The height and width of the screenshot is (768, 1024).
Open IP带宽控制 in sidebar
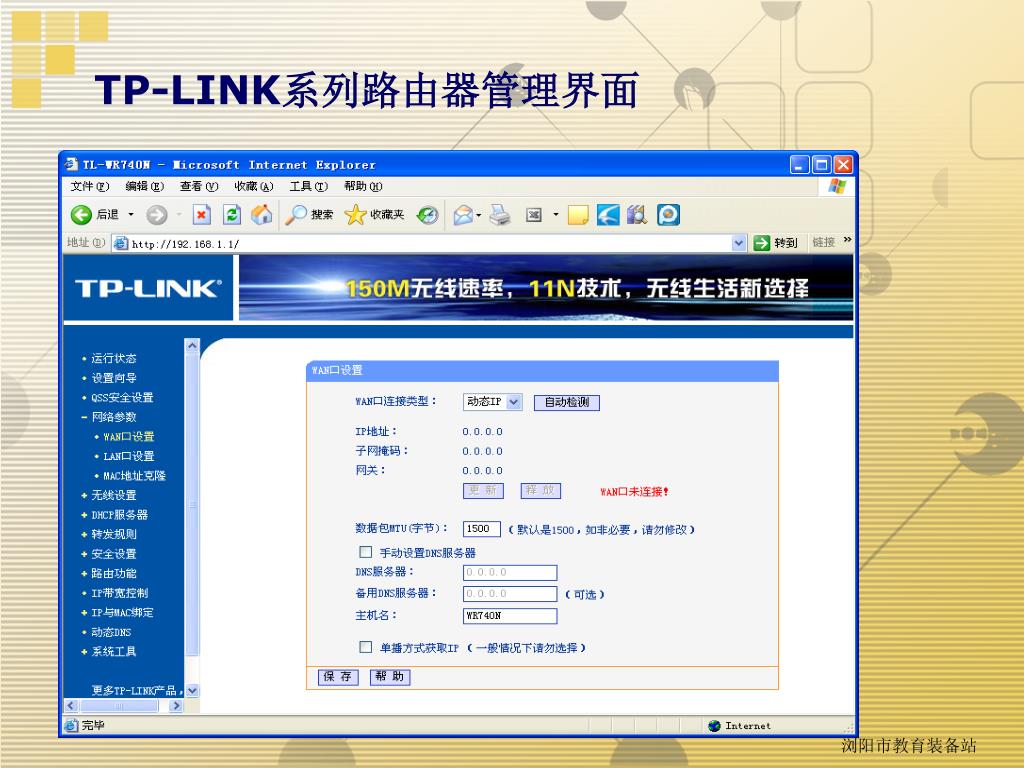point(120,594)
